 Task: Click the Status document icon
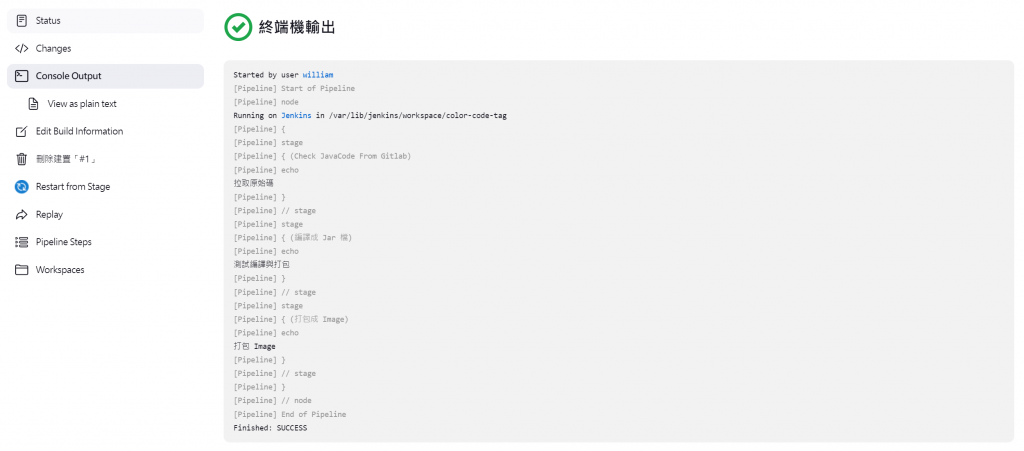coord(22,21)
